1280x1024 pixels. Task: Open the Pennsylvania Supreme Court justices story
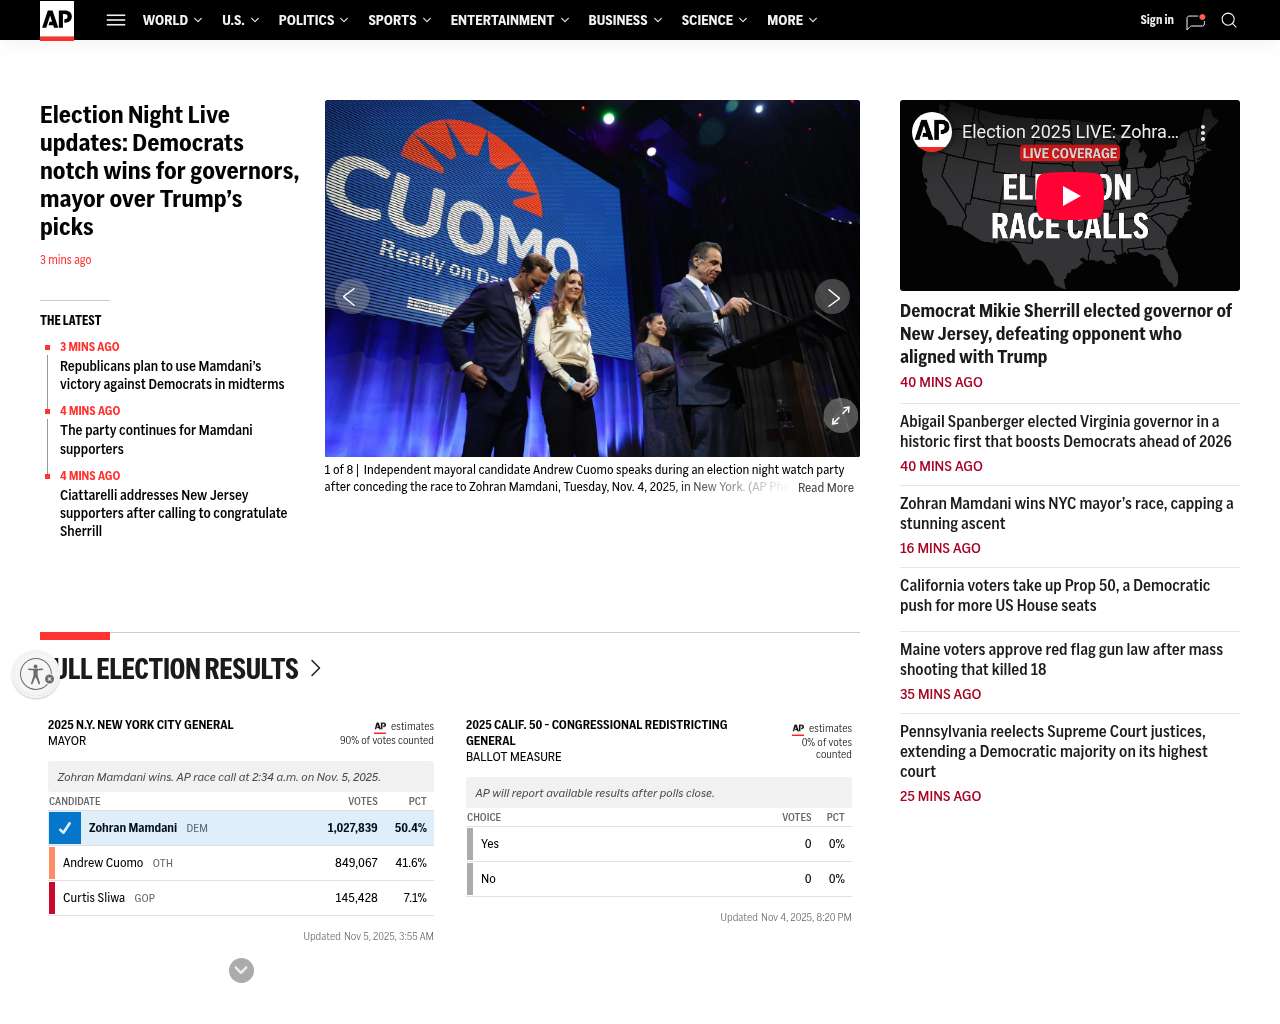tap(1054, 751)
